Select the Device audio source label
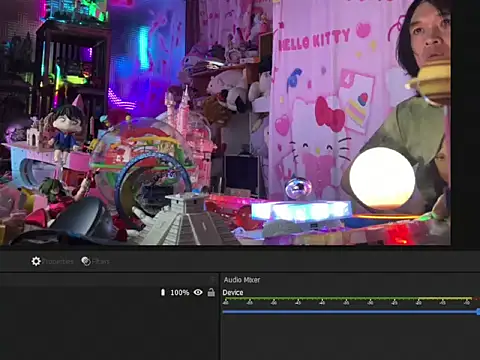This screenshot has width=480, height=360. (233, 293)
